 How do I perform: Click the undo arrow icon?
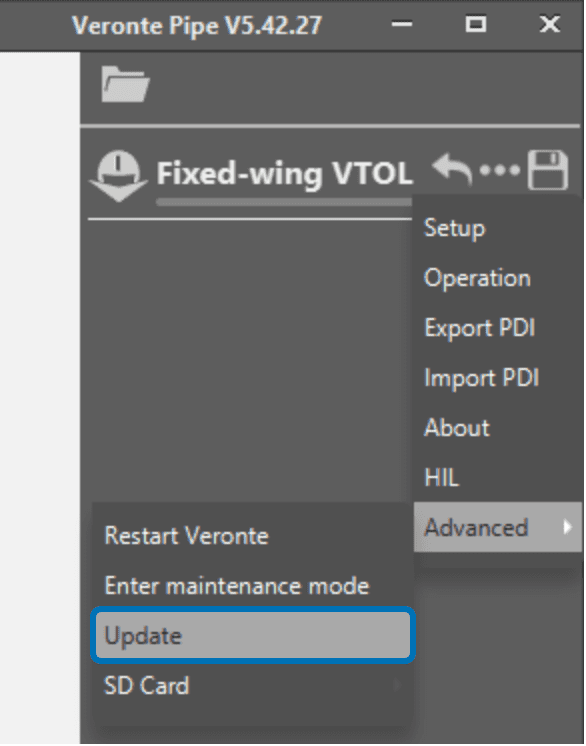(452, 168)
